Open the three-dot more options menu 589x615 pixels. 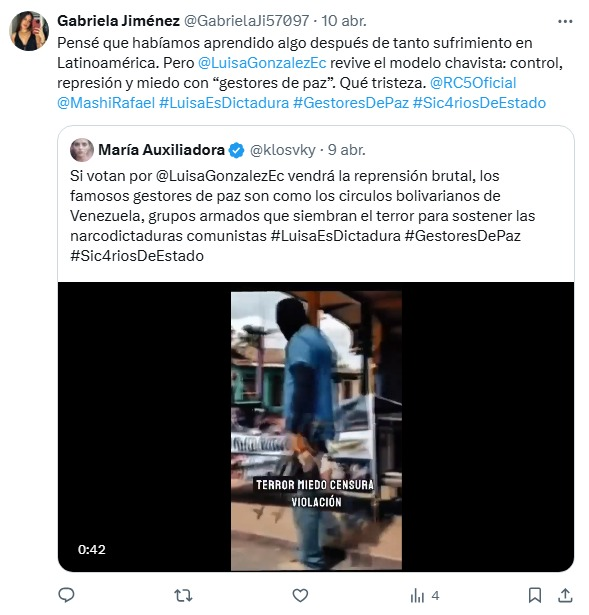(565, 22)
